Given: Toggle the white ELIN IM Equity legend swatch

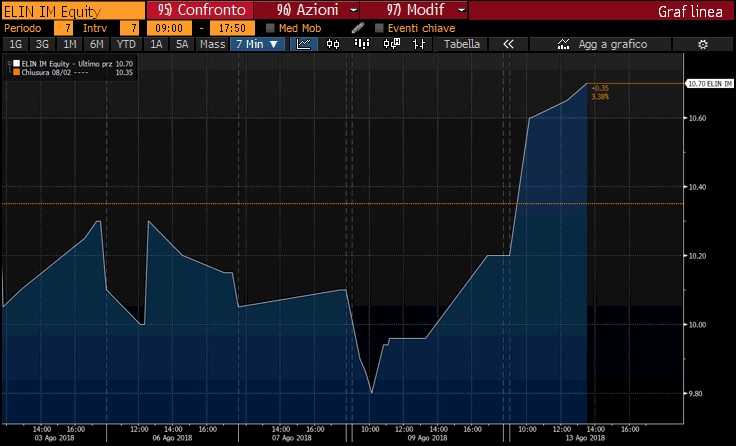Looking at the screenshot, I should tap(16, 63).
